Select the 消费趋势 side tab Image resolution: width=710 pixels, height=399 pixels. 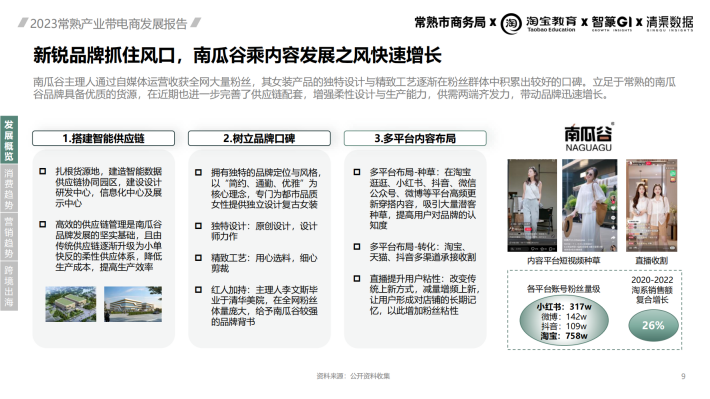tap(9, 189)
